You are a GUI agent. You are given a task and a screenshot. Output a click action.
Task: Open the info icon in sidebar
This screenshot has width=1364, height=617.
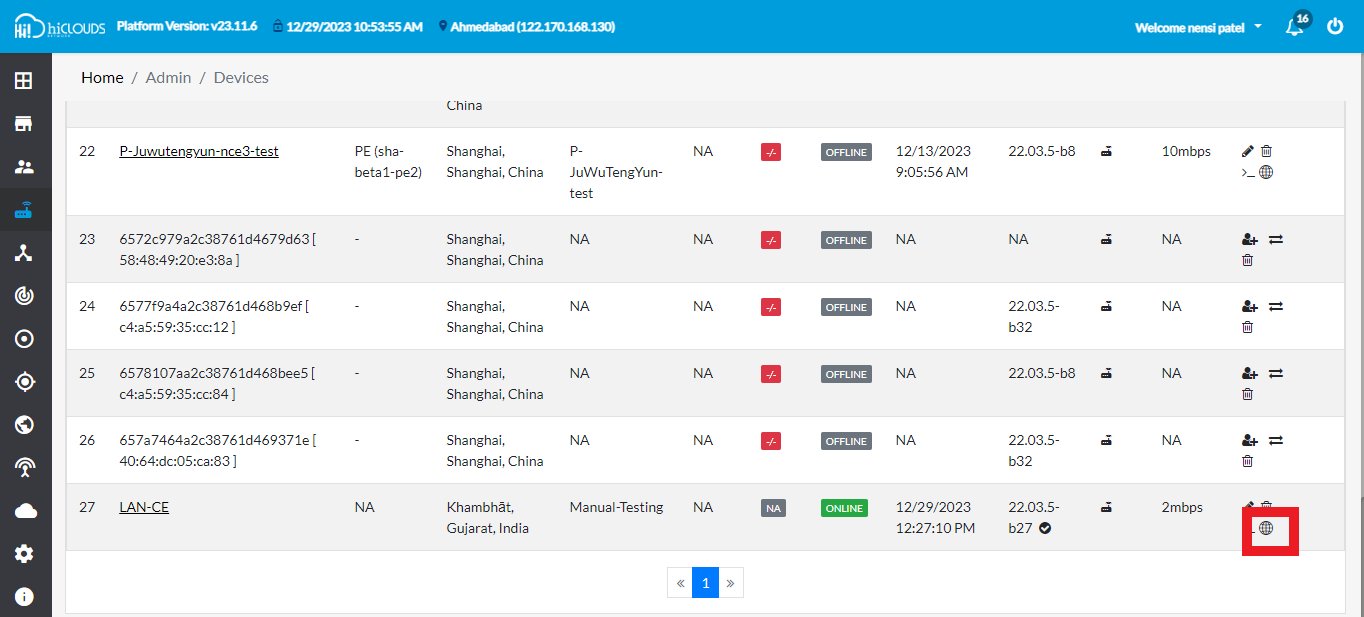click(24, 597)
